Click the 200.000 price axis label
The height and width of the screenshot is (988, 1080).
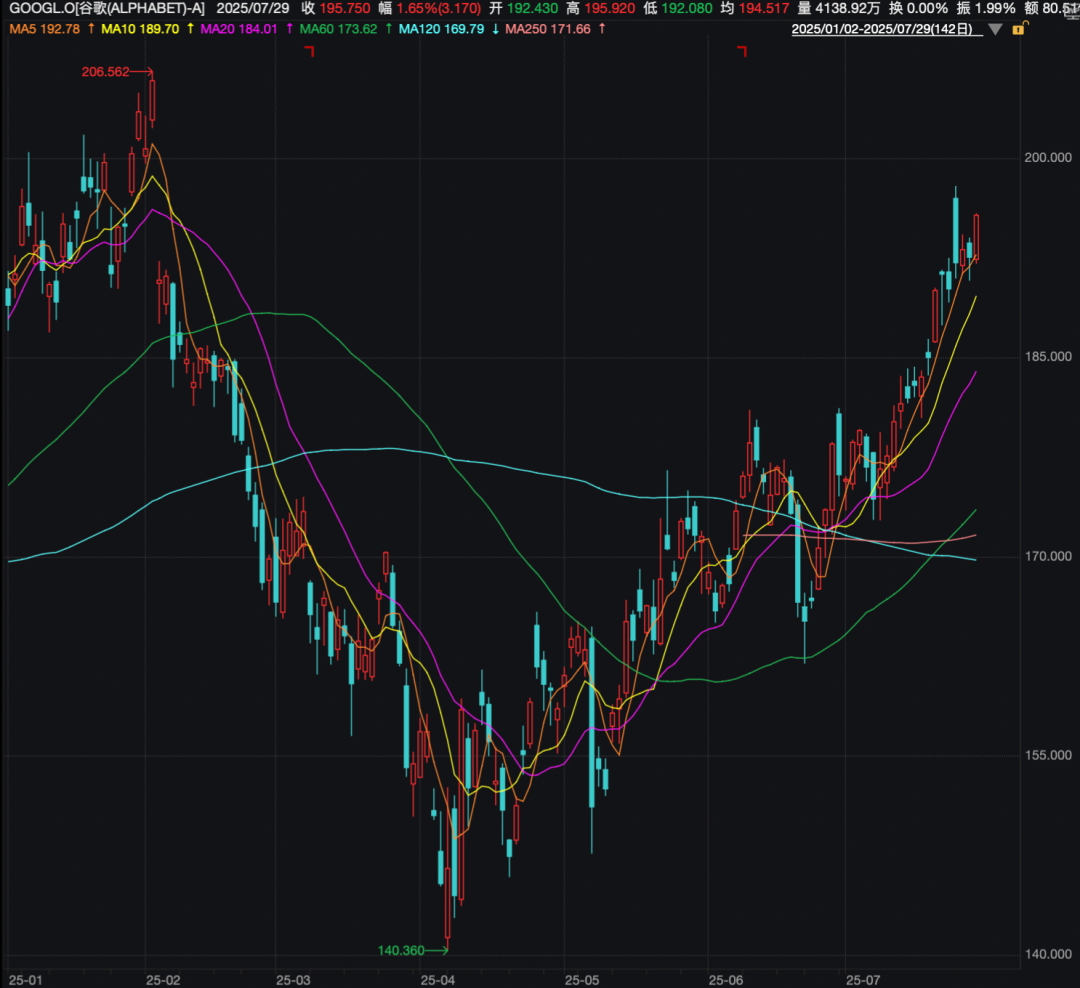(1048, 158)
